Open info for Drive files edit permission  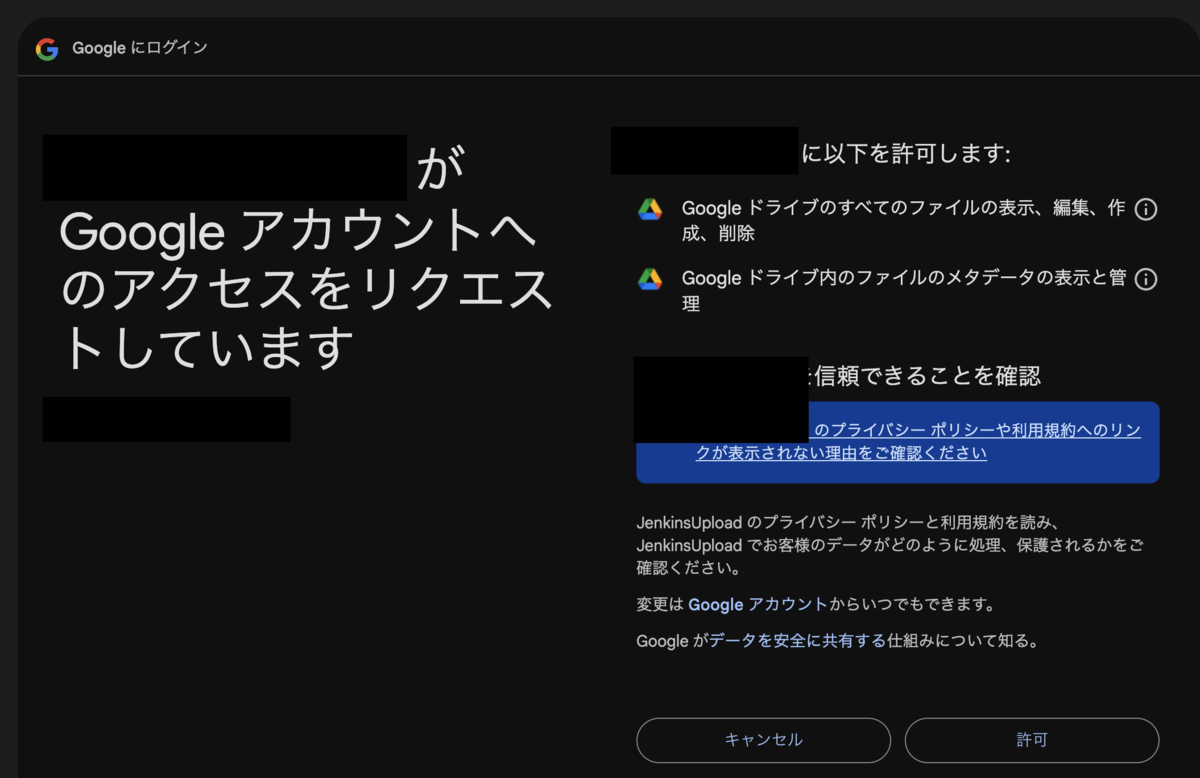1147,209
